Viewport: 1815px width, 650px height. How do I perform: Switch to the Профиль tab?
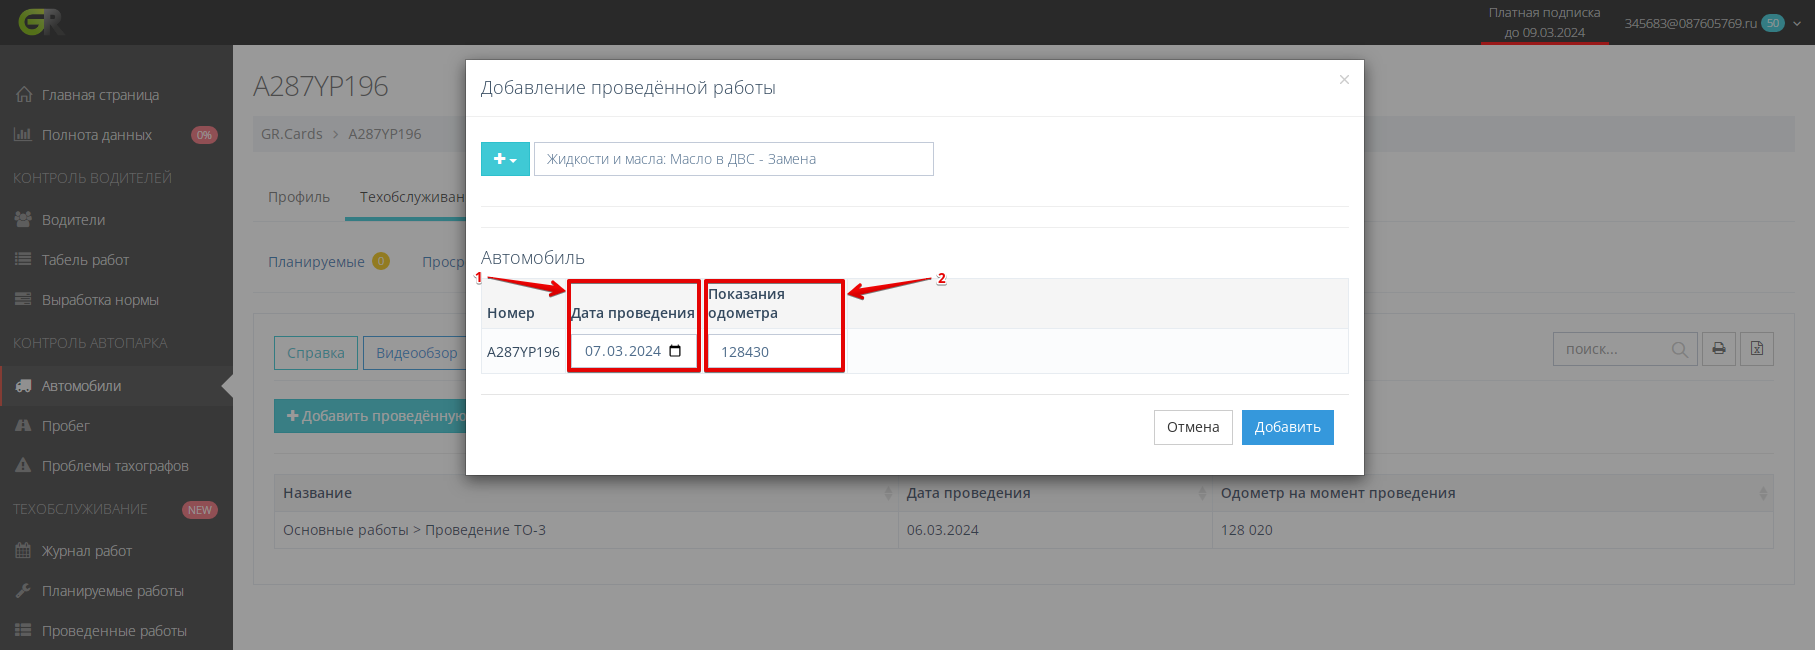(298, 197)
